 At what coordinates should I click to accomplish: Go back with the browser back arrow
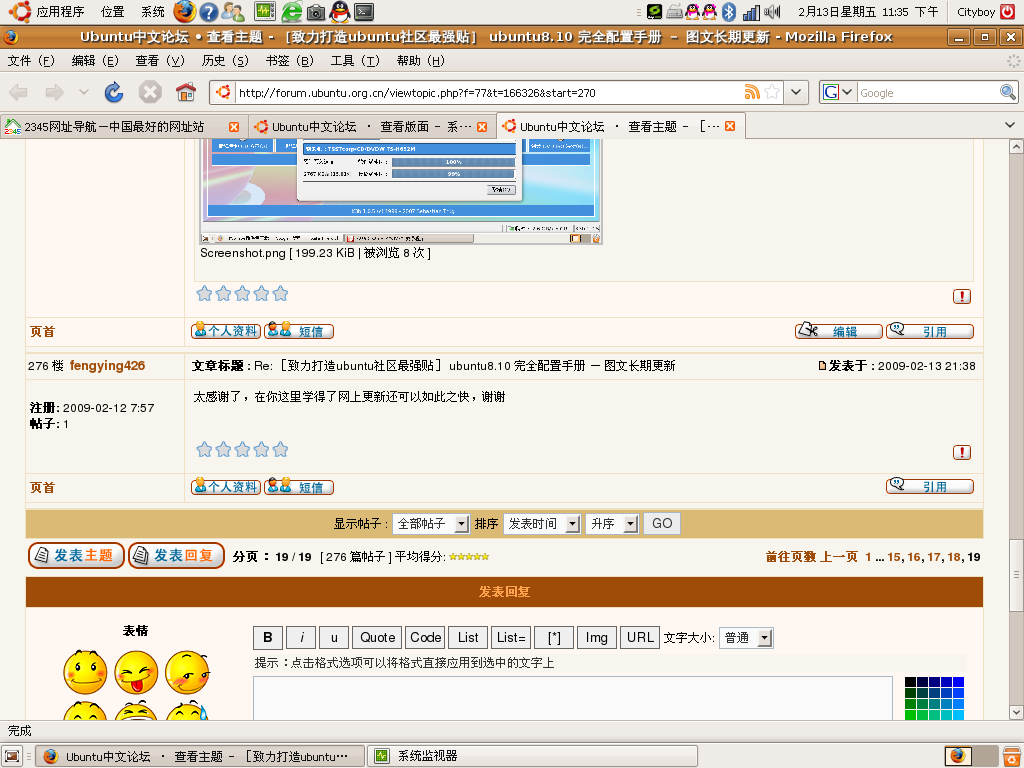(19, 92)
